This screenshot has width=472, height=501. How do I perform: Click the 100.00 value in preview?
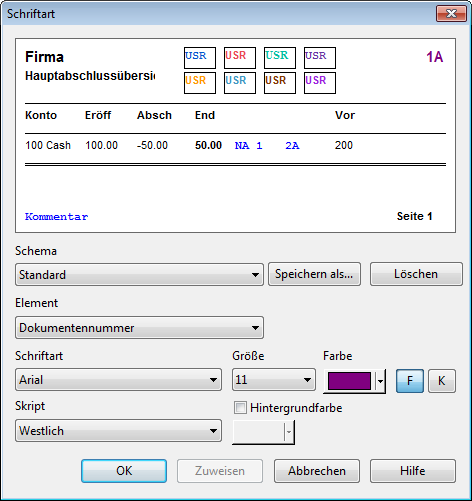[x=101, y=145]
